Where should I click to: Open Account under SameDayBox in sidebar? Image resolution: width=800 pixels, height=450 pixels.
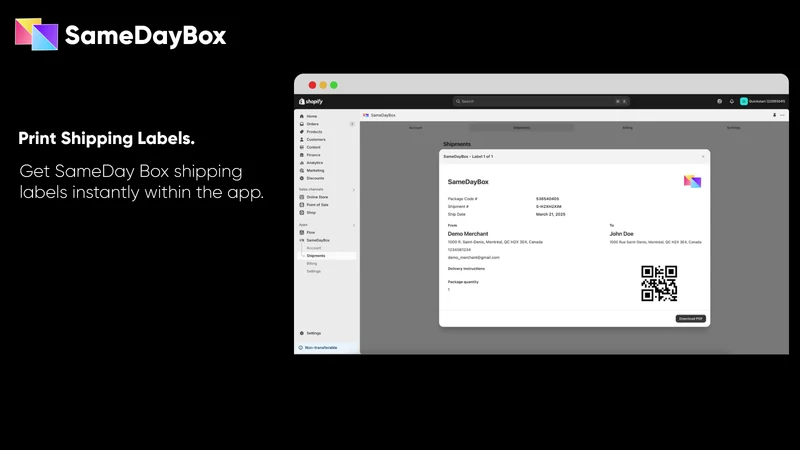(314, 248)
